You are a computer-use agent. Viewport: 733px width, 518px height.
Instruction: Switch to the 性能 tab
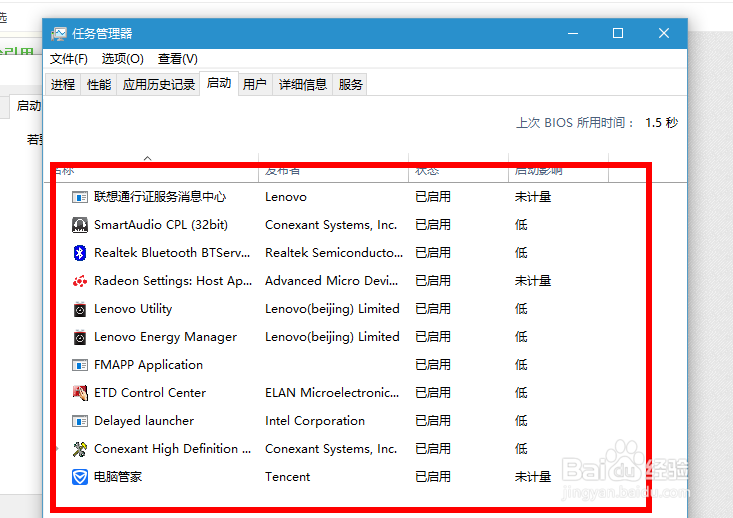coord(99,85)
